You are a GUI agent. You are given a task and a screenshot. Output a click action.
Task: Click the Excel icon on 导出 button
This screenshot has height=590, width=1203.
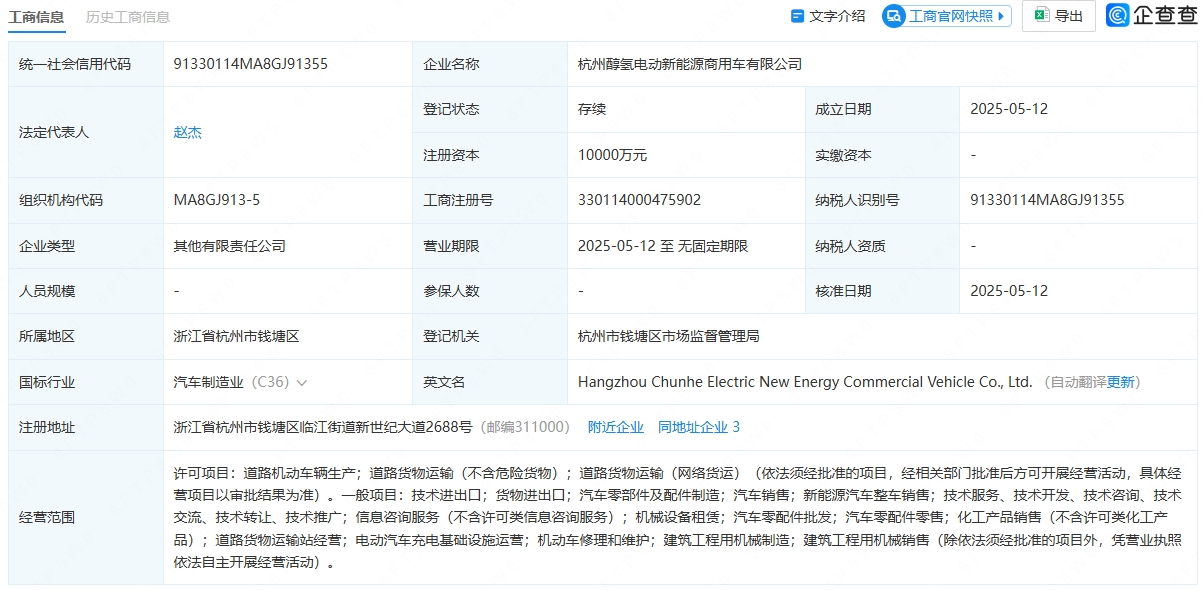[x=1041, y=15]
